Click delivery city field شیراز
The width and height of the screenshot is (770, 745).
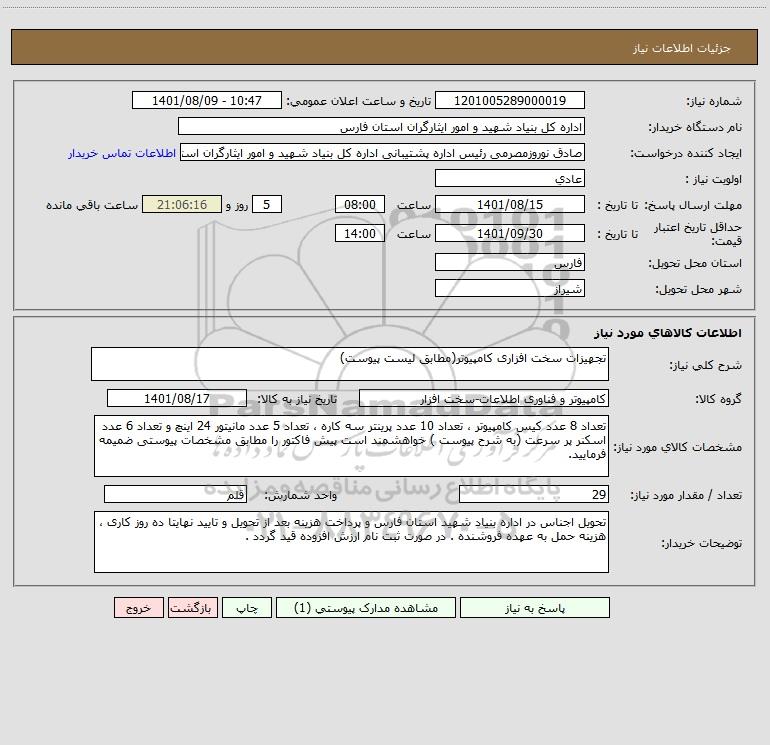click(510, 288)
